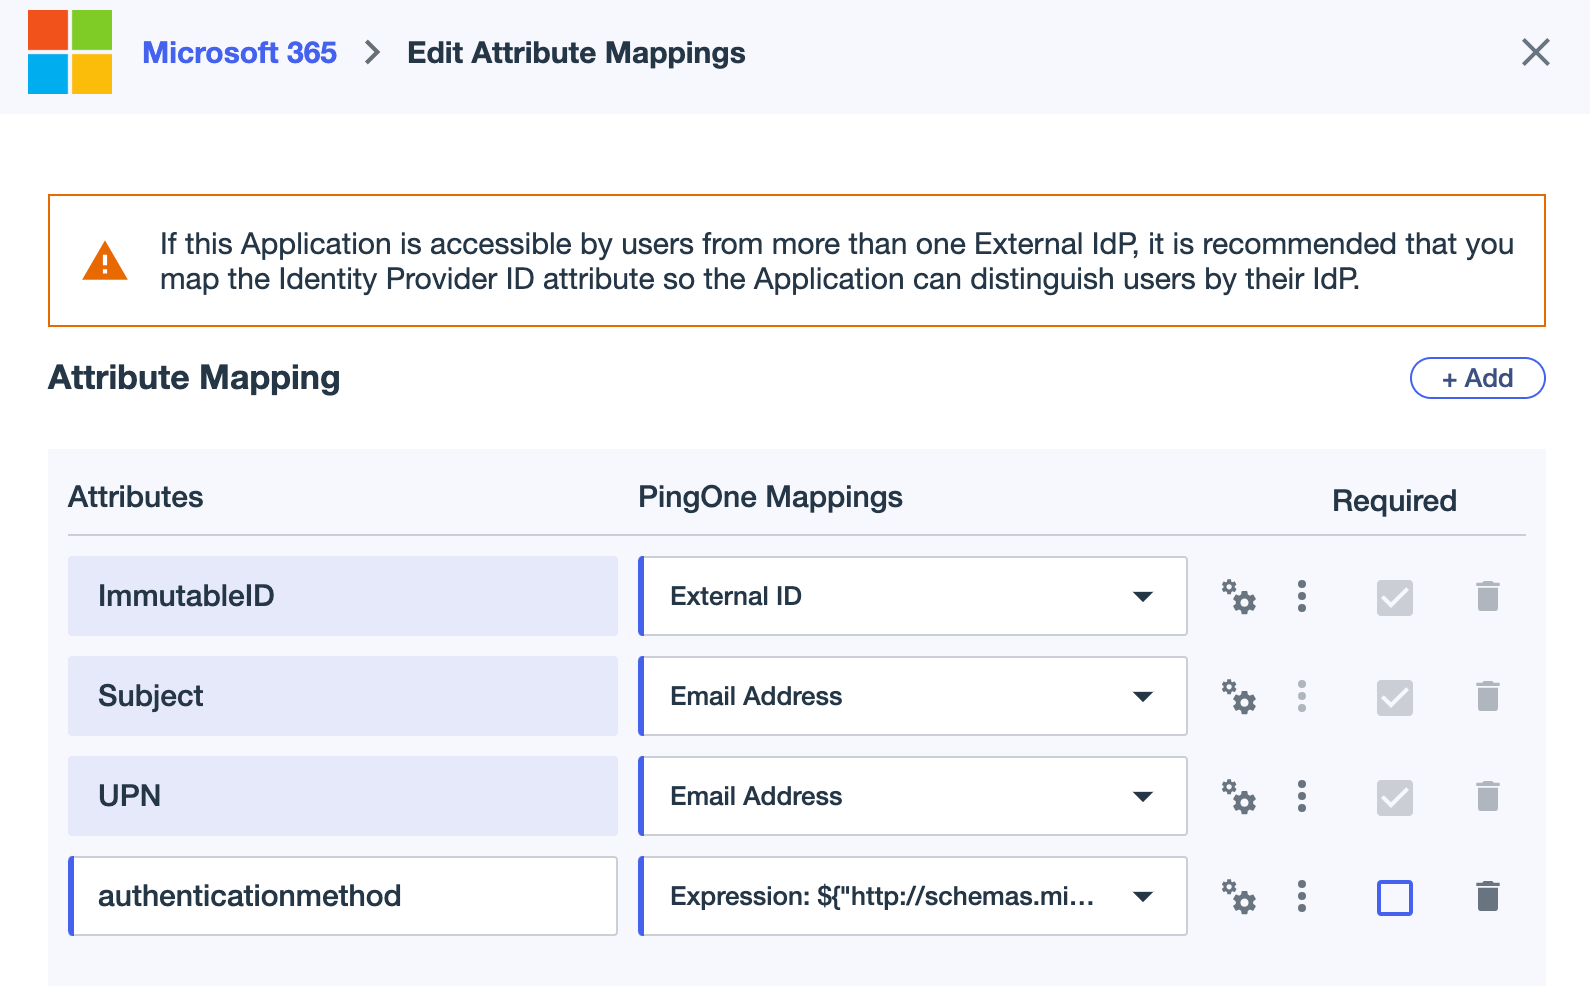Image resolution: width=1590 pixels, height=998 pixels.
Task: Open three-dot menu for authenticationmethod row
Action: pos(1301,896)
